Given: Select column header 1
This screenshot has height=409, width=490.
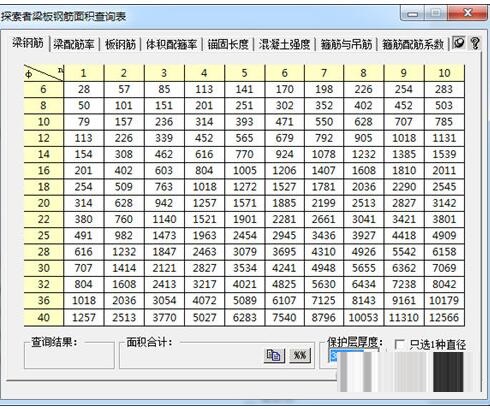Looking at the screenshot, I should tap(84, 73).
